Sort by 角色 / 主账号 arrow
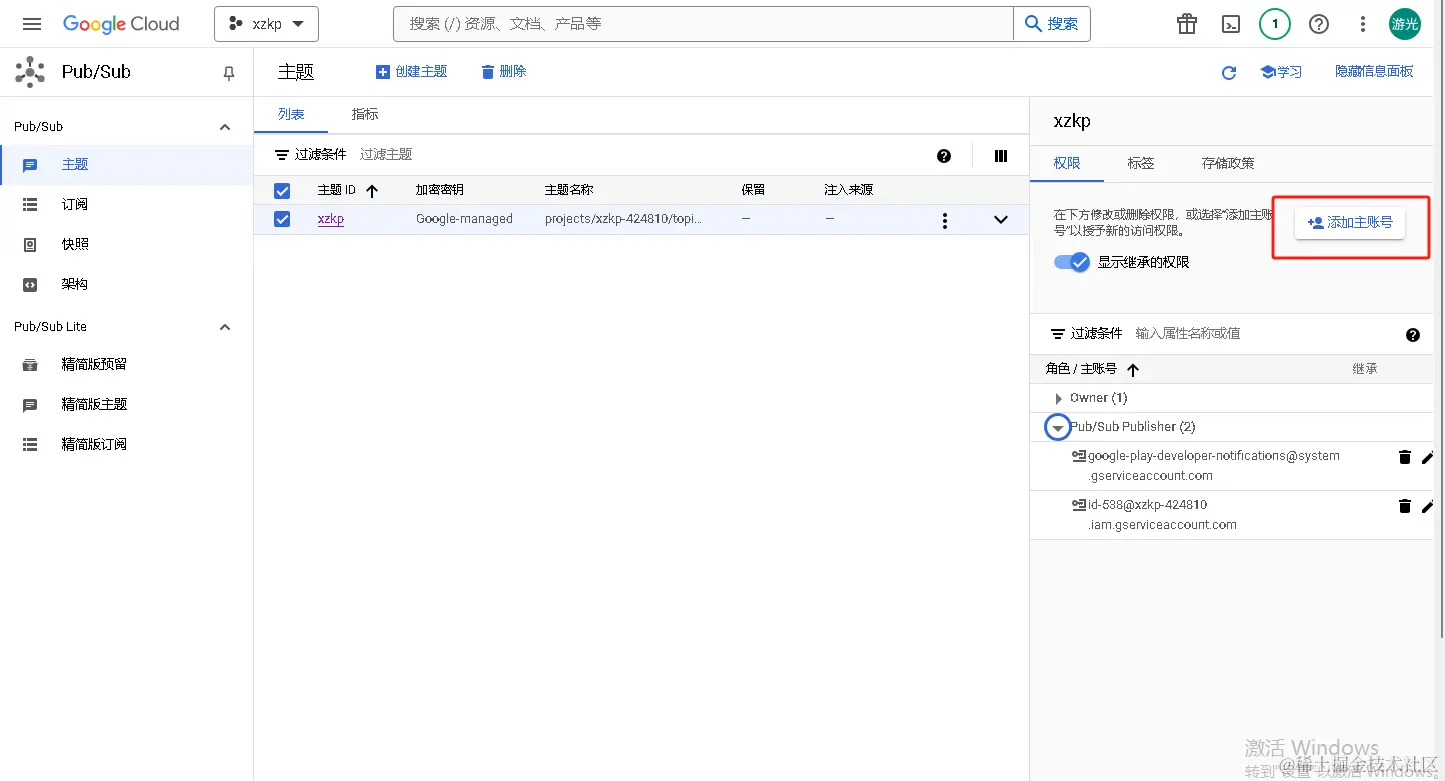The image size is (1445, 781). click(1133, 370)
